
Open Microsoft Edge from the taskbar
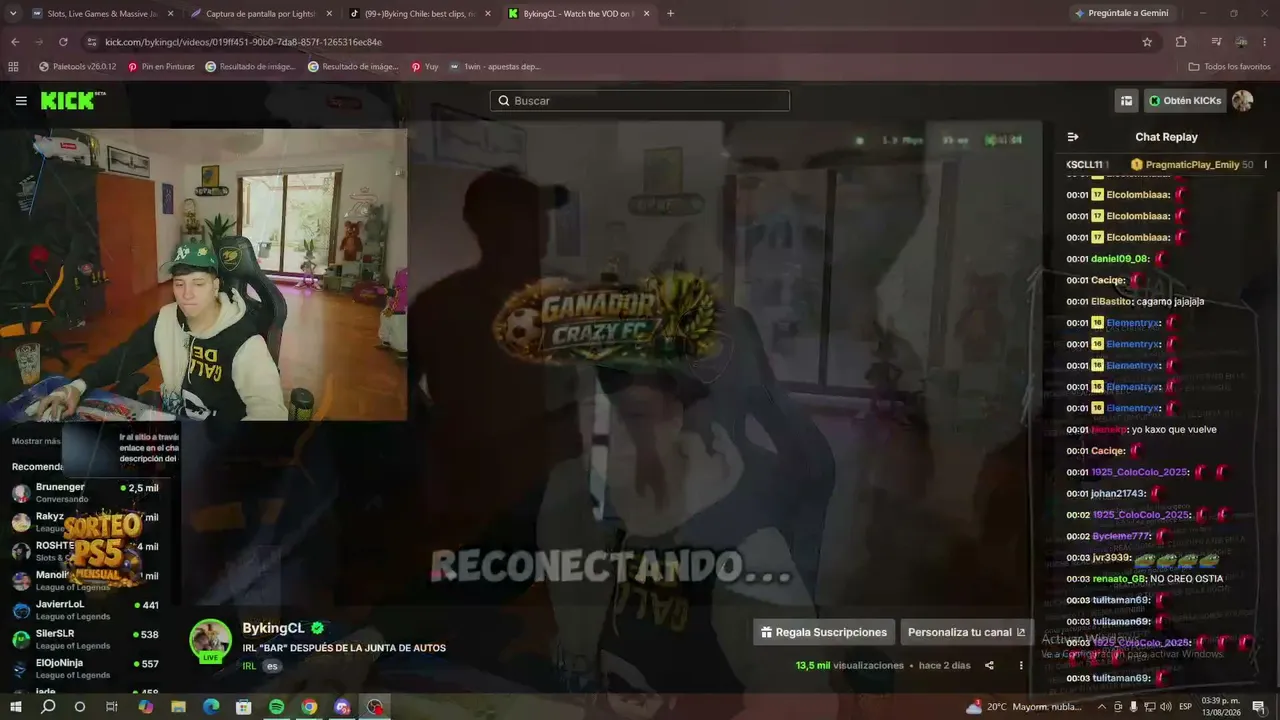[x=211, y=707]
